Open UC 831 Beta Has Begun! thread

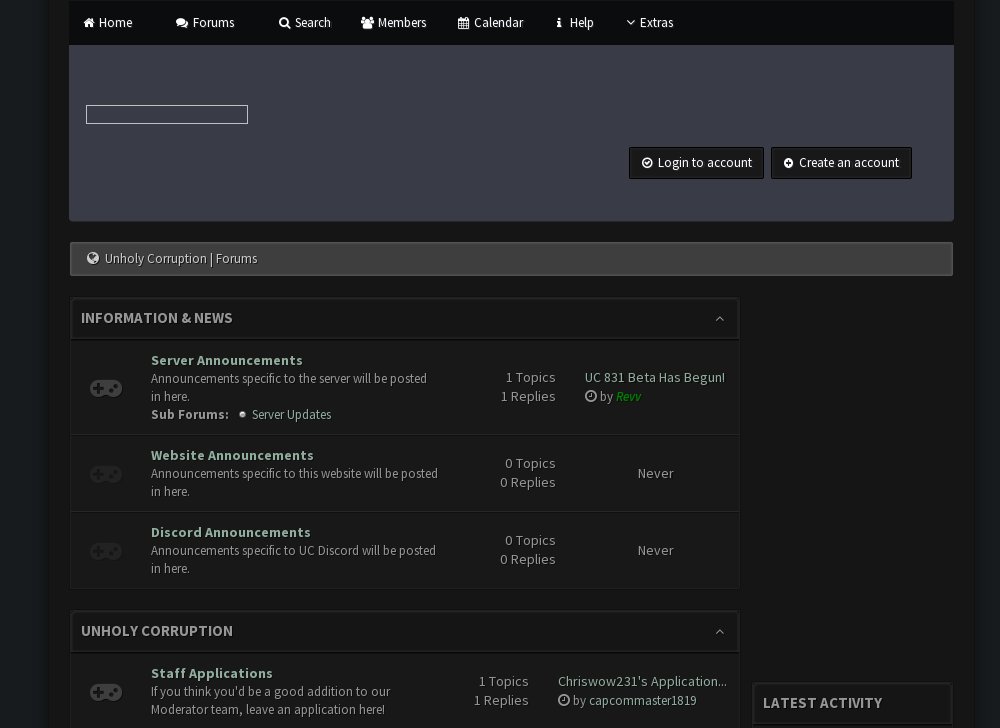tap(654, 377)
